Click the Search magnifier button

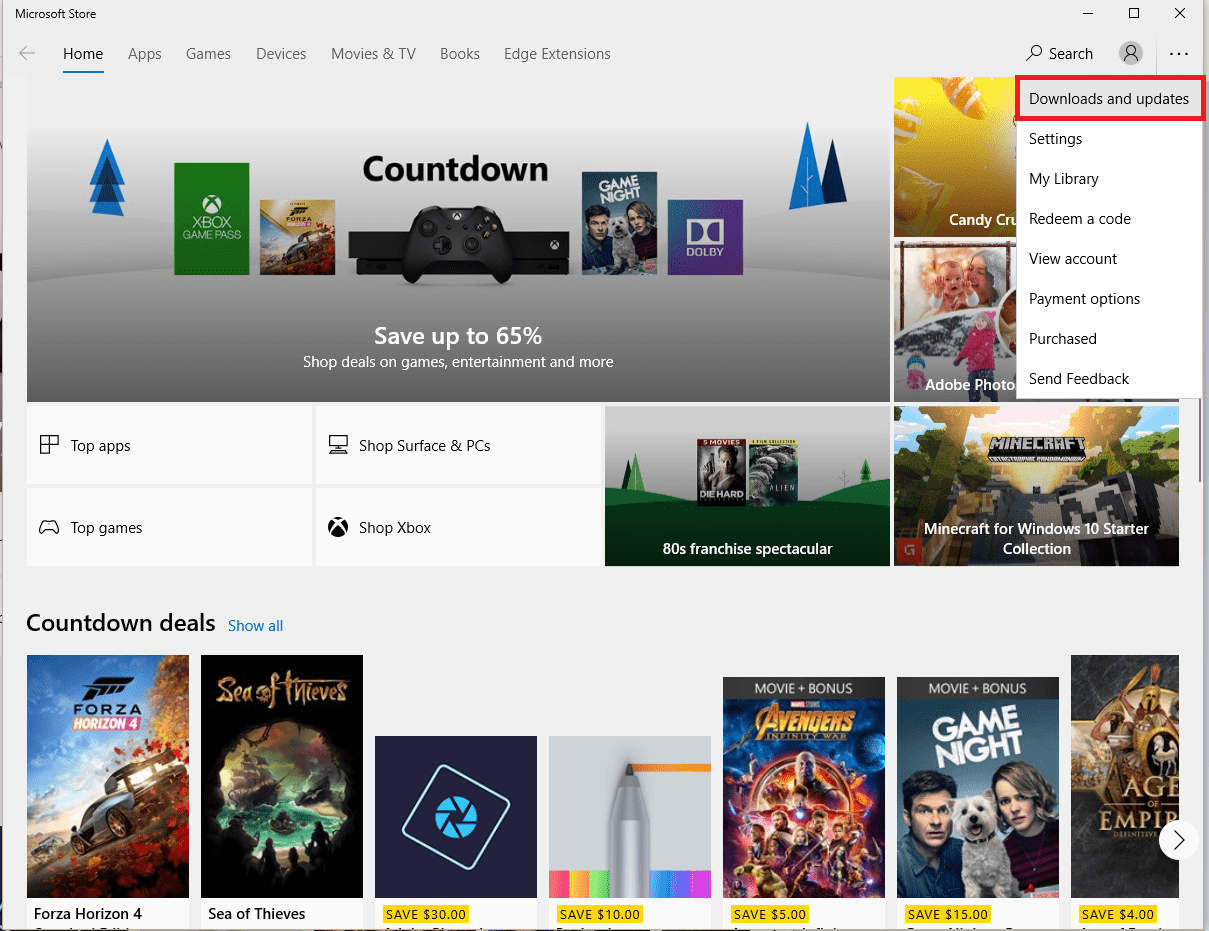pos(1060,54)
